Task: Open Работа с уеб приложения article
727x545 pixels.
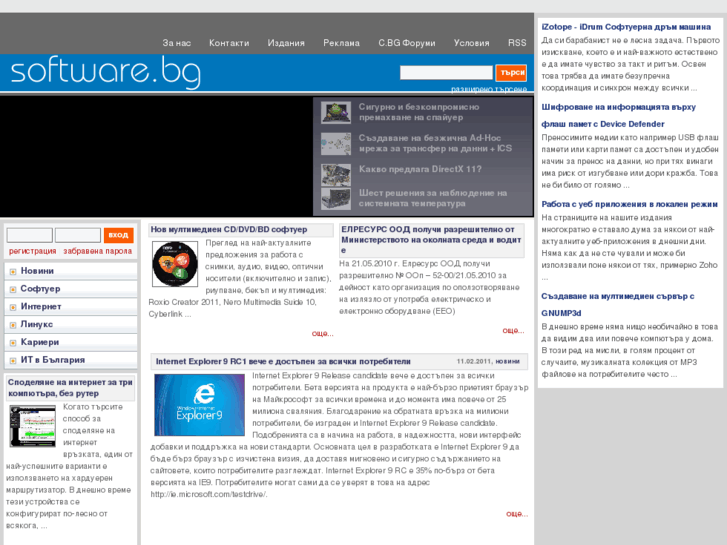Action: pyautogui.click(x=630, y=204)
